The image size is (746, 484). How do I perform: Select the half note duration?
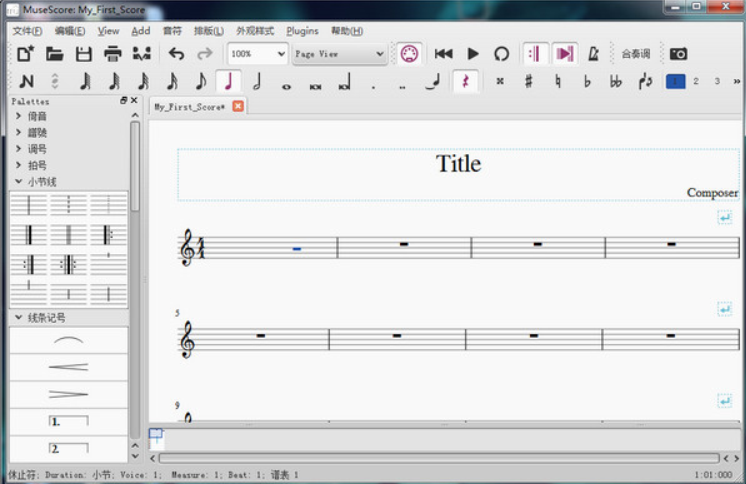coord(257,81)
